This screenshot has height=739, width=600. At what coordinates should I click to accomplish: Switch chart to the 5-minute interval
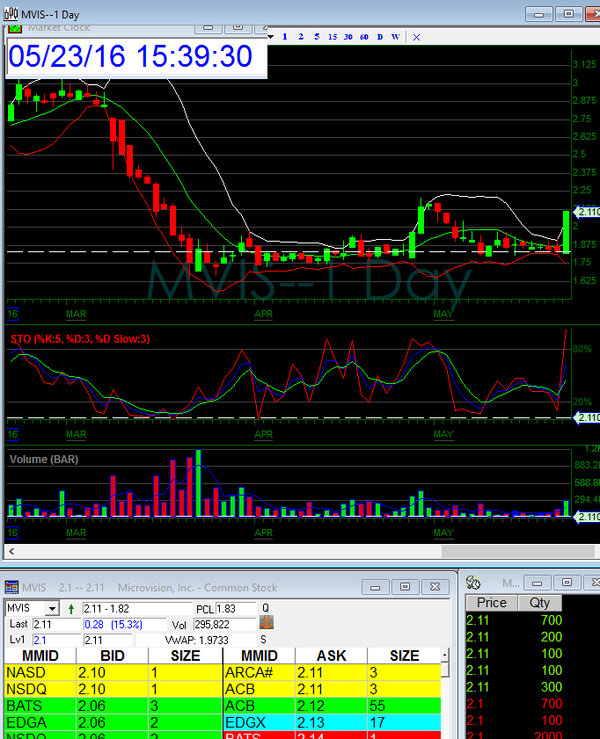point(317,37)
